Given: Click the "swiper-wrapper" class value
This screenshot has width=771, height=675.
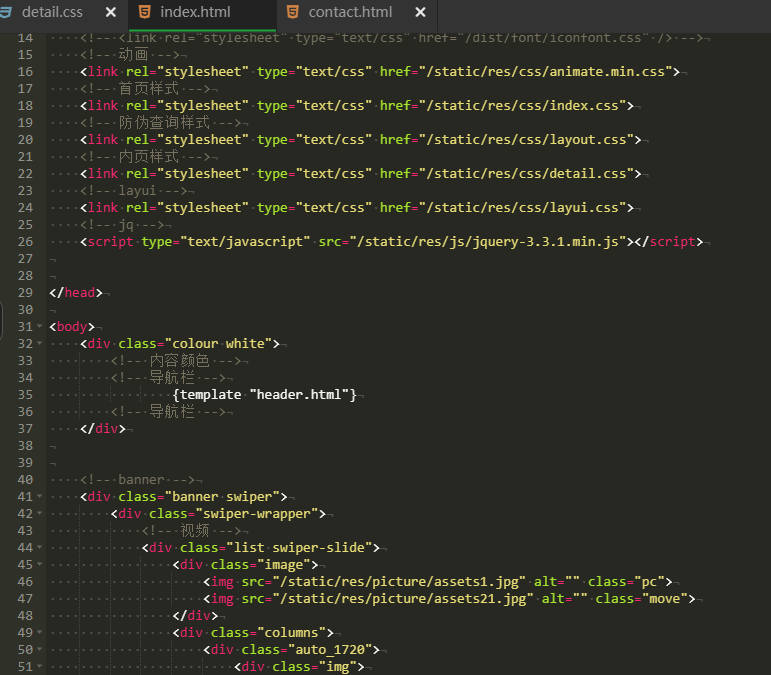Looking at the screenshot, I should 257,514.
